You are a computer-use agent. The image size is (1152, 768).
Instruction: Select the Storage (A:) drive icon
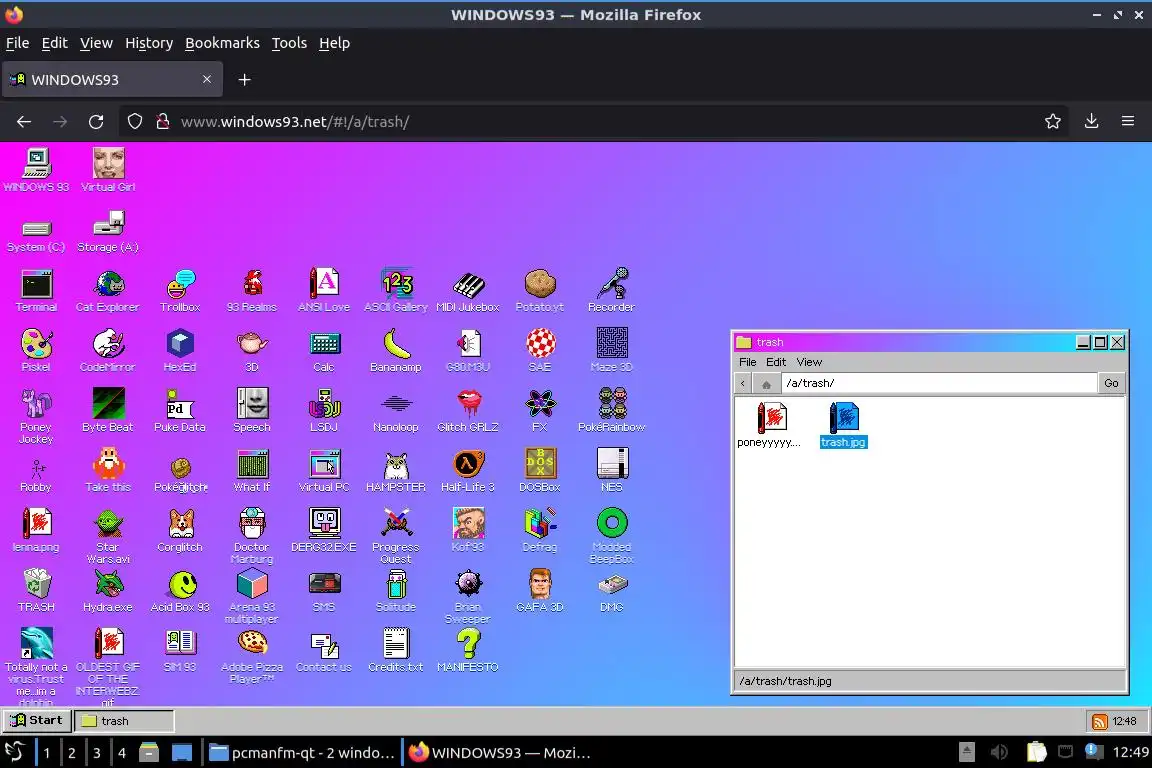108,231
